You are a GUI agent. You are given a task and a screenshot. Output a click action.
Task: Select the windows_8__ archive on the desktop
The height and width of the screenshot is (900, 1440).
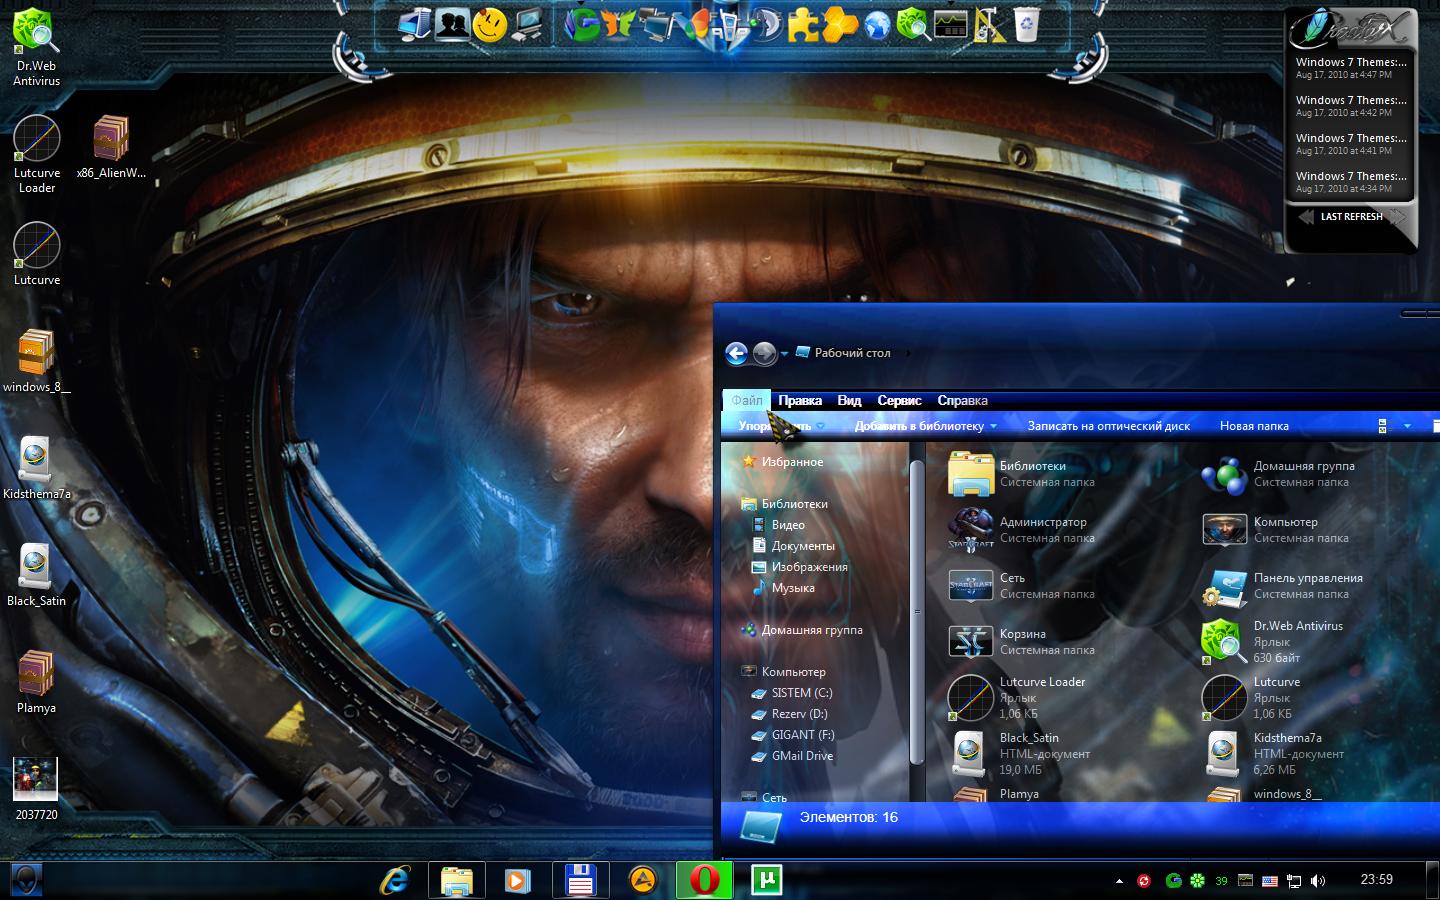pos(36,361)
